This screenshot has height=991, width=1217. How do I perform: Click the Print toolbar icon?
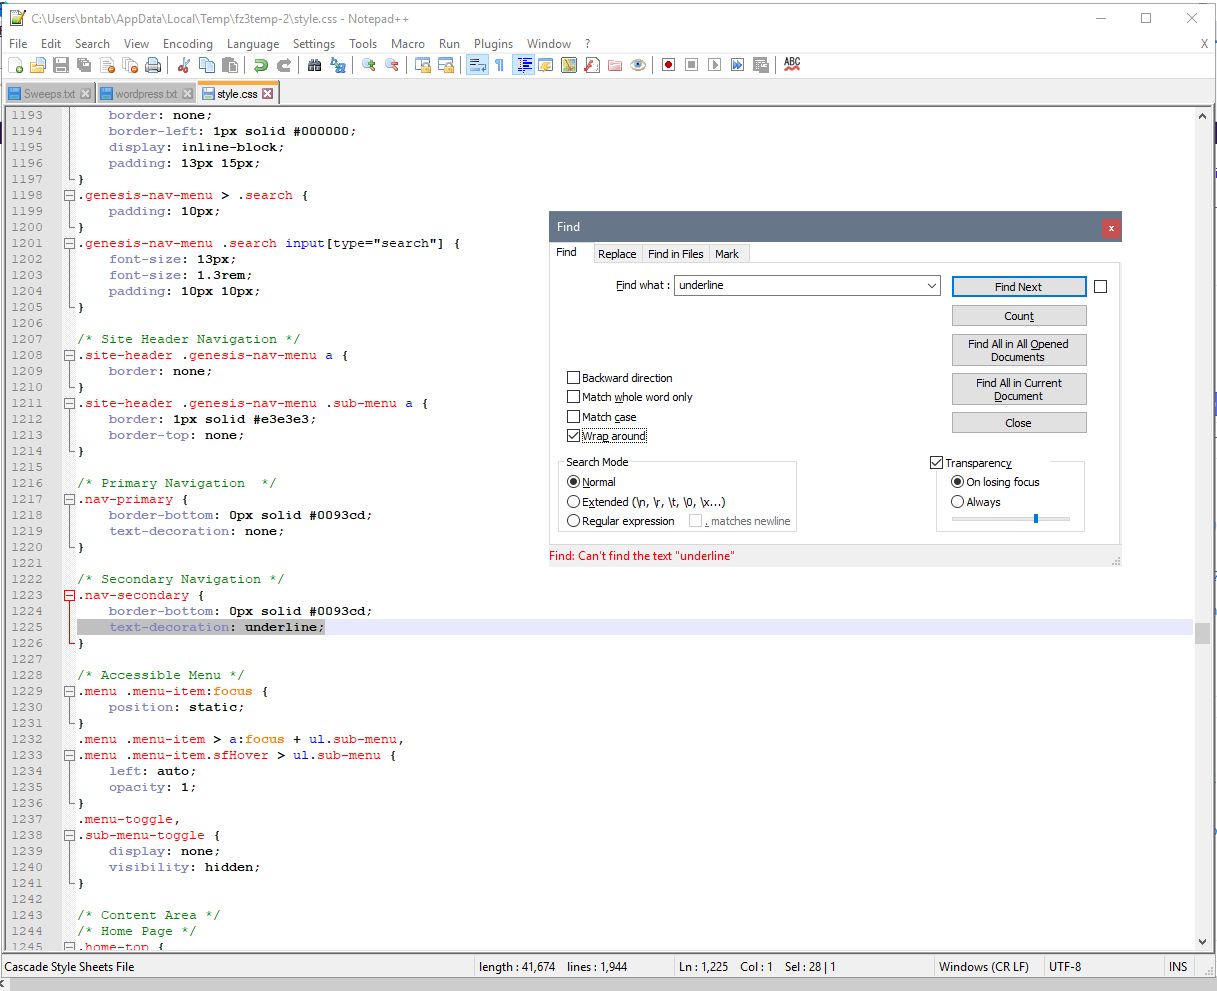point(153,65)
